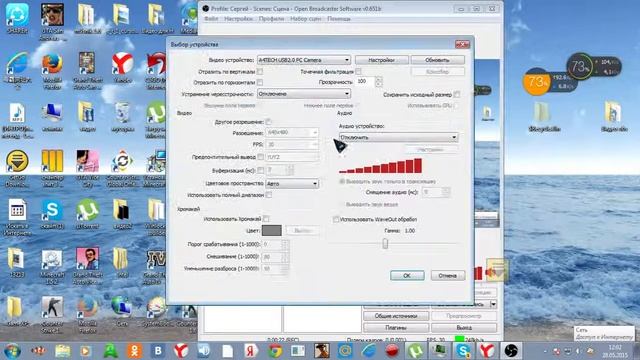The image size is (640, 360).
Task: Select the GTA Vice City desktop shortcut
Action: pyautogui.click(x=87, y=169)
